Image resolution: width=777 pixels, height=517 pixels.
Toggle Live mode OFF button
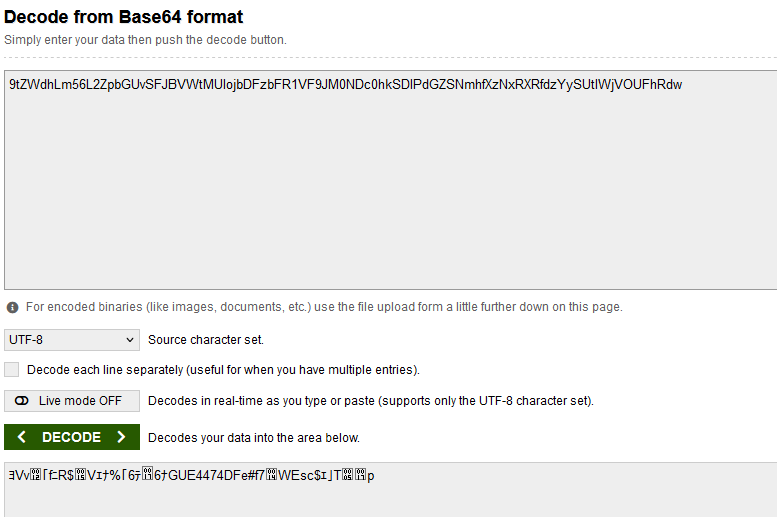[x=72, y=401]
